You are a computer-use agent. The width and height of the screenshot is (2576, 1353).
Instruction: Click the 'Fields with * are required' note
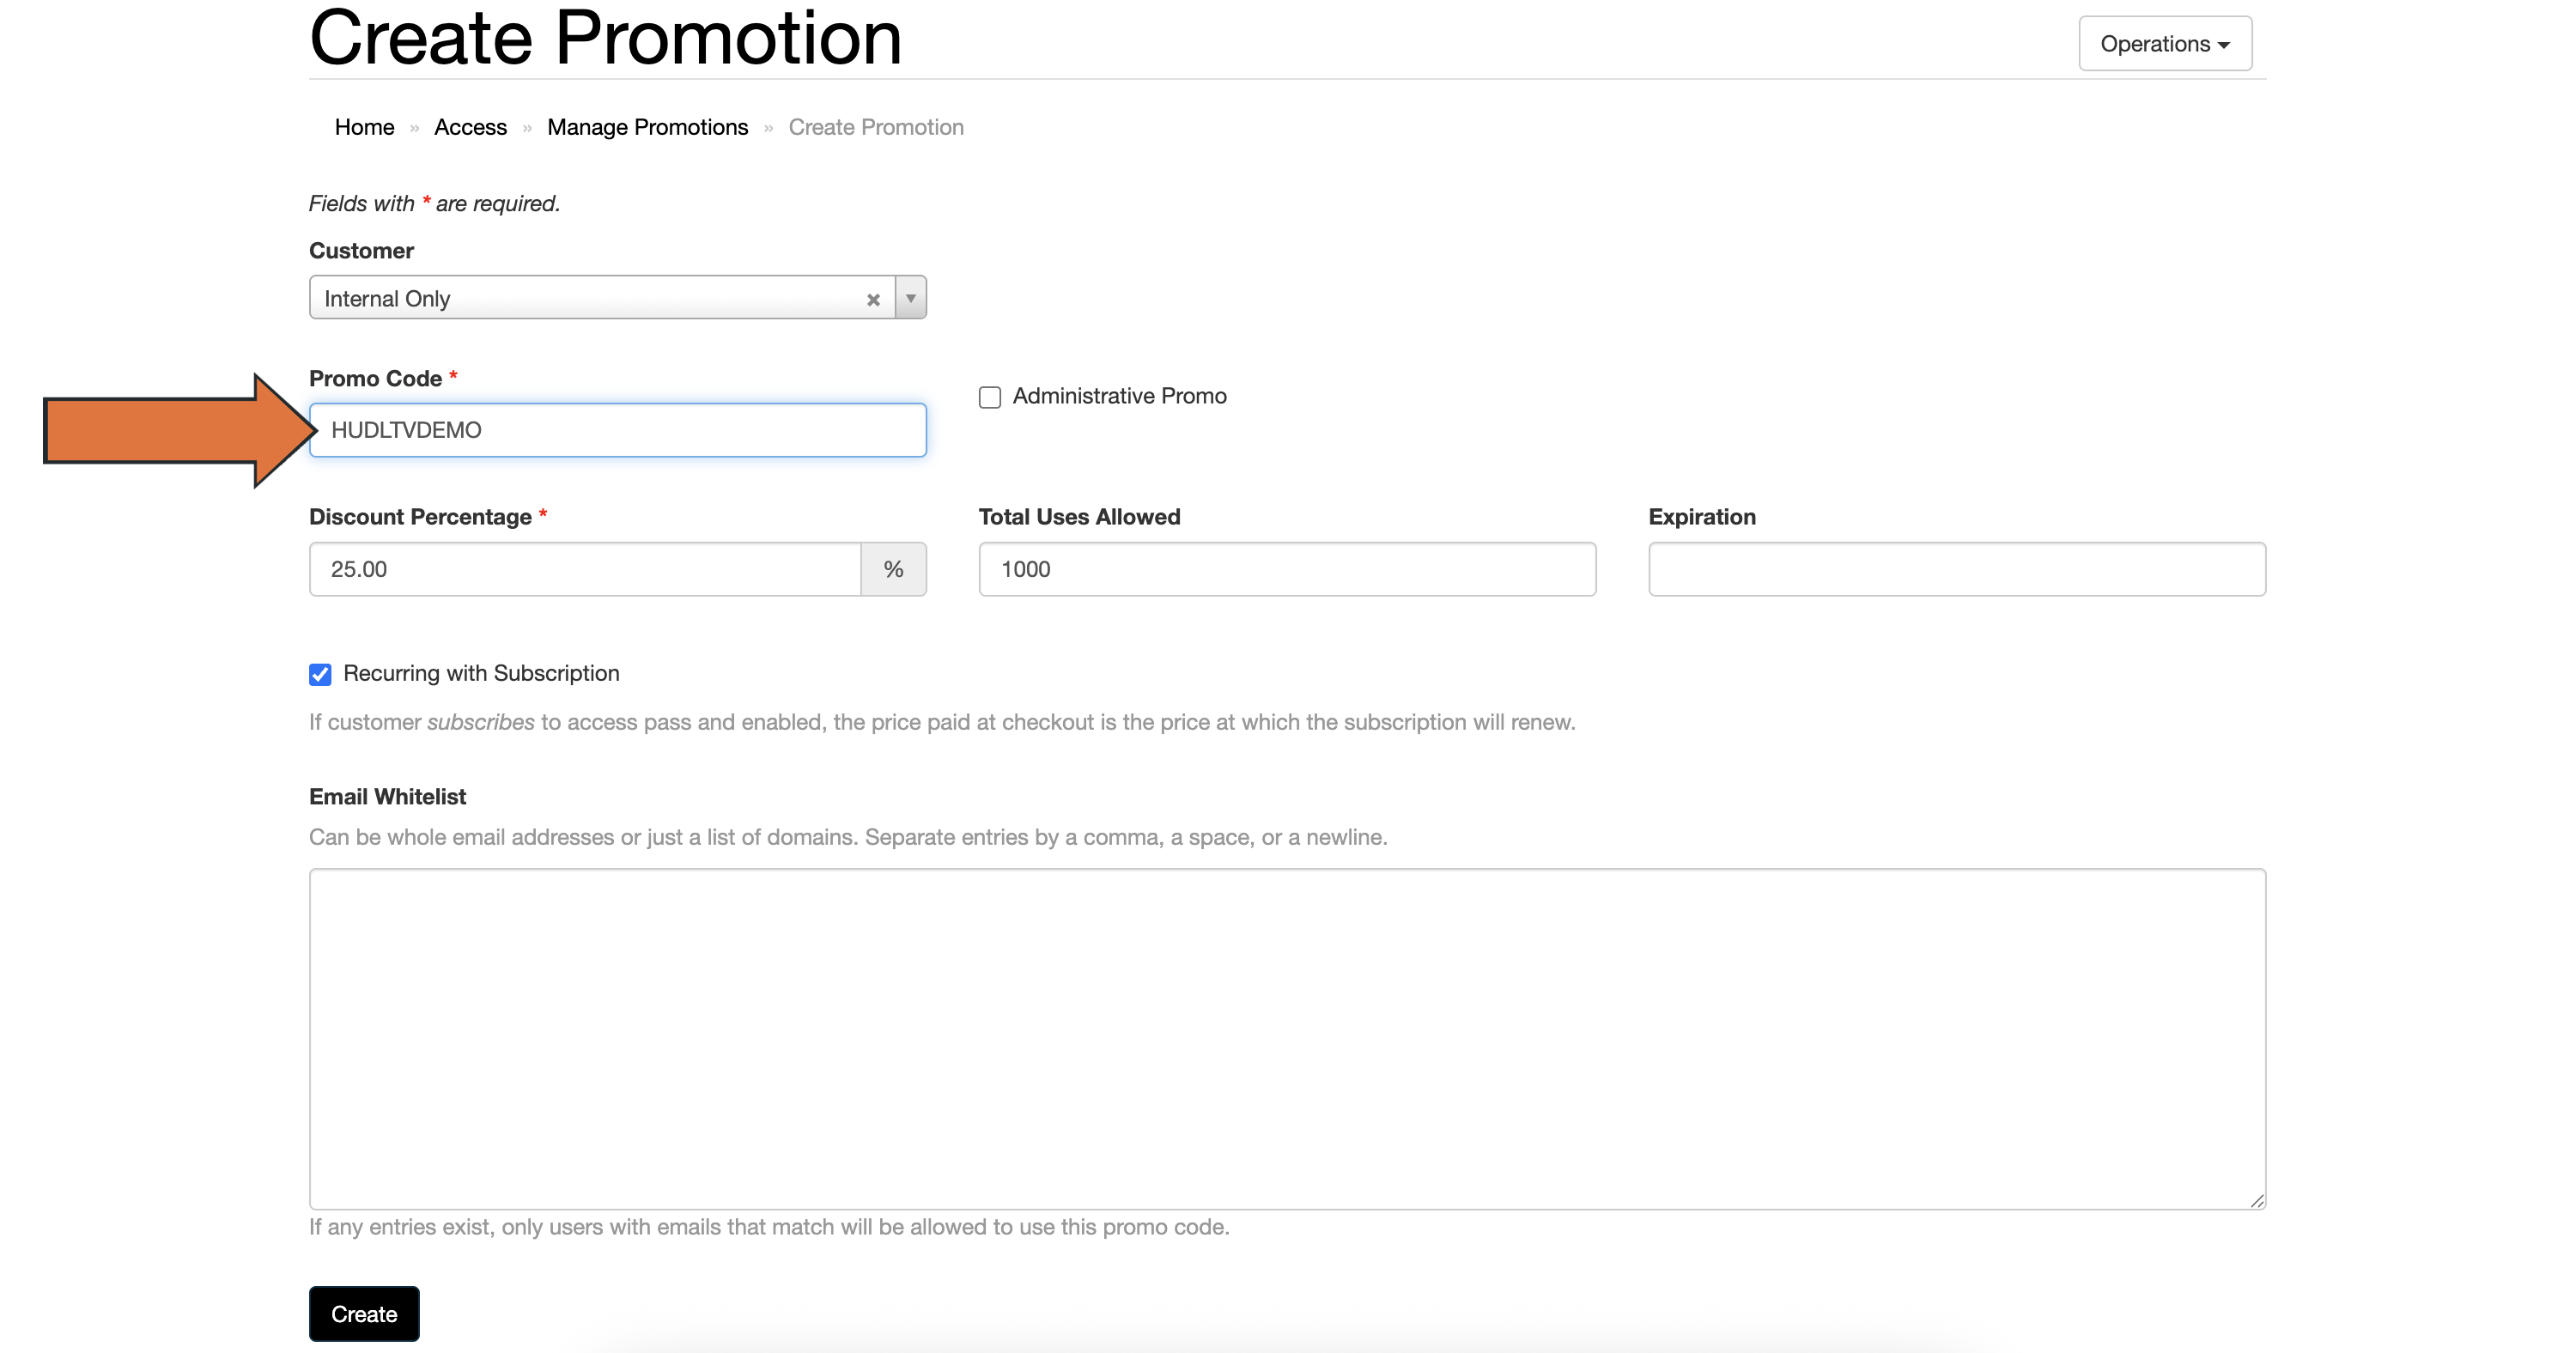(x=434, y=203)
